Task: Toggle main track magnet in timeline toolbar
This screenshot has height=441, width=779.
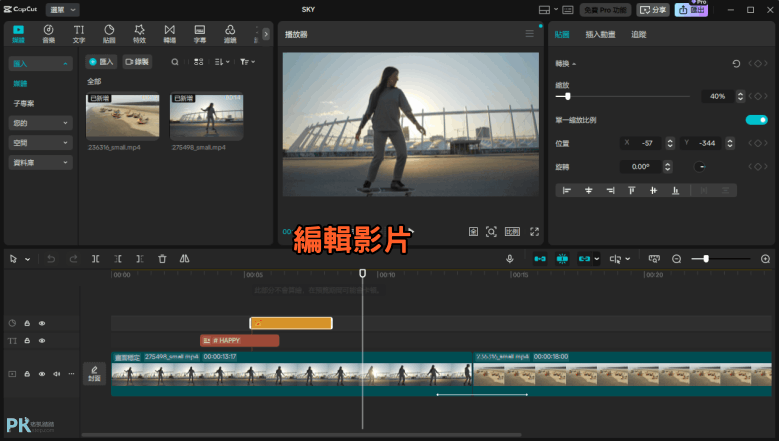Action: pyautogui.click(x=540, y=259)
